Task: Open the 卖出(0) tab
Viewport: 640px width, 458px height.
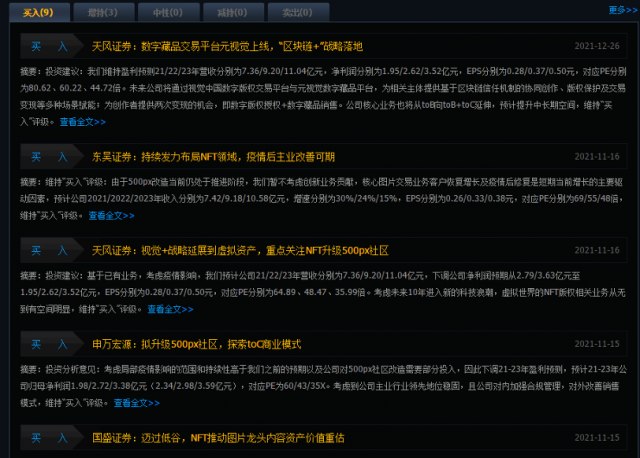Action: coord(298,12)
